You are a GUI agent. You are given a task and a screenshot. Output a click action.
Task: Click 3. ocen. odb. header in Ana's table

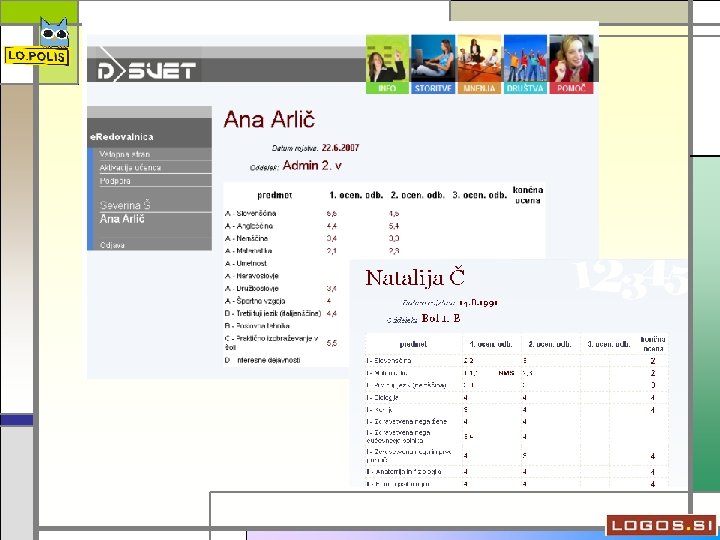pos(479,195)
